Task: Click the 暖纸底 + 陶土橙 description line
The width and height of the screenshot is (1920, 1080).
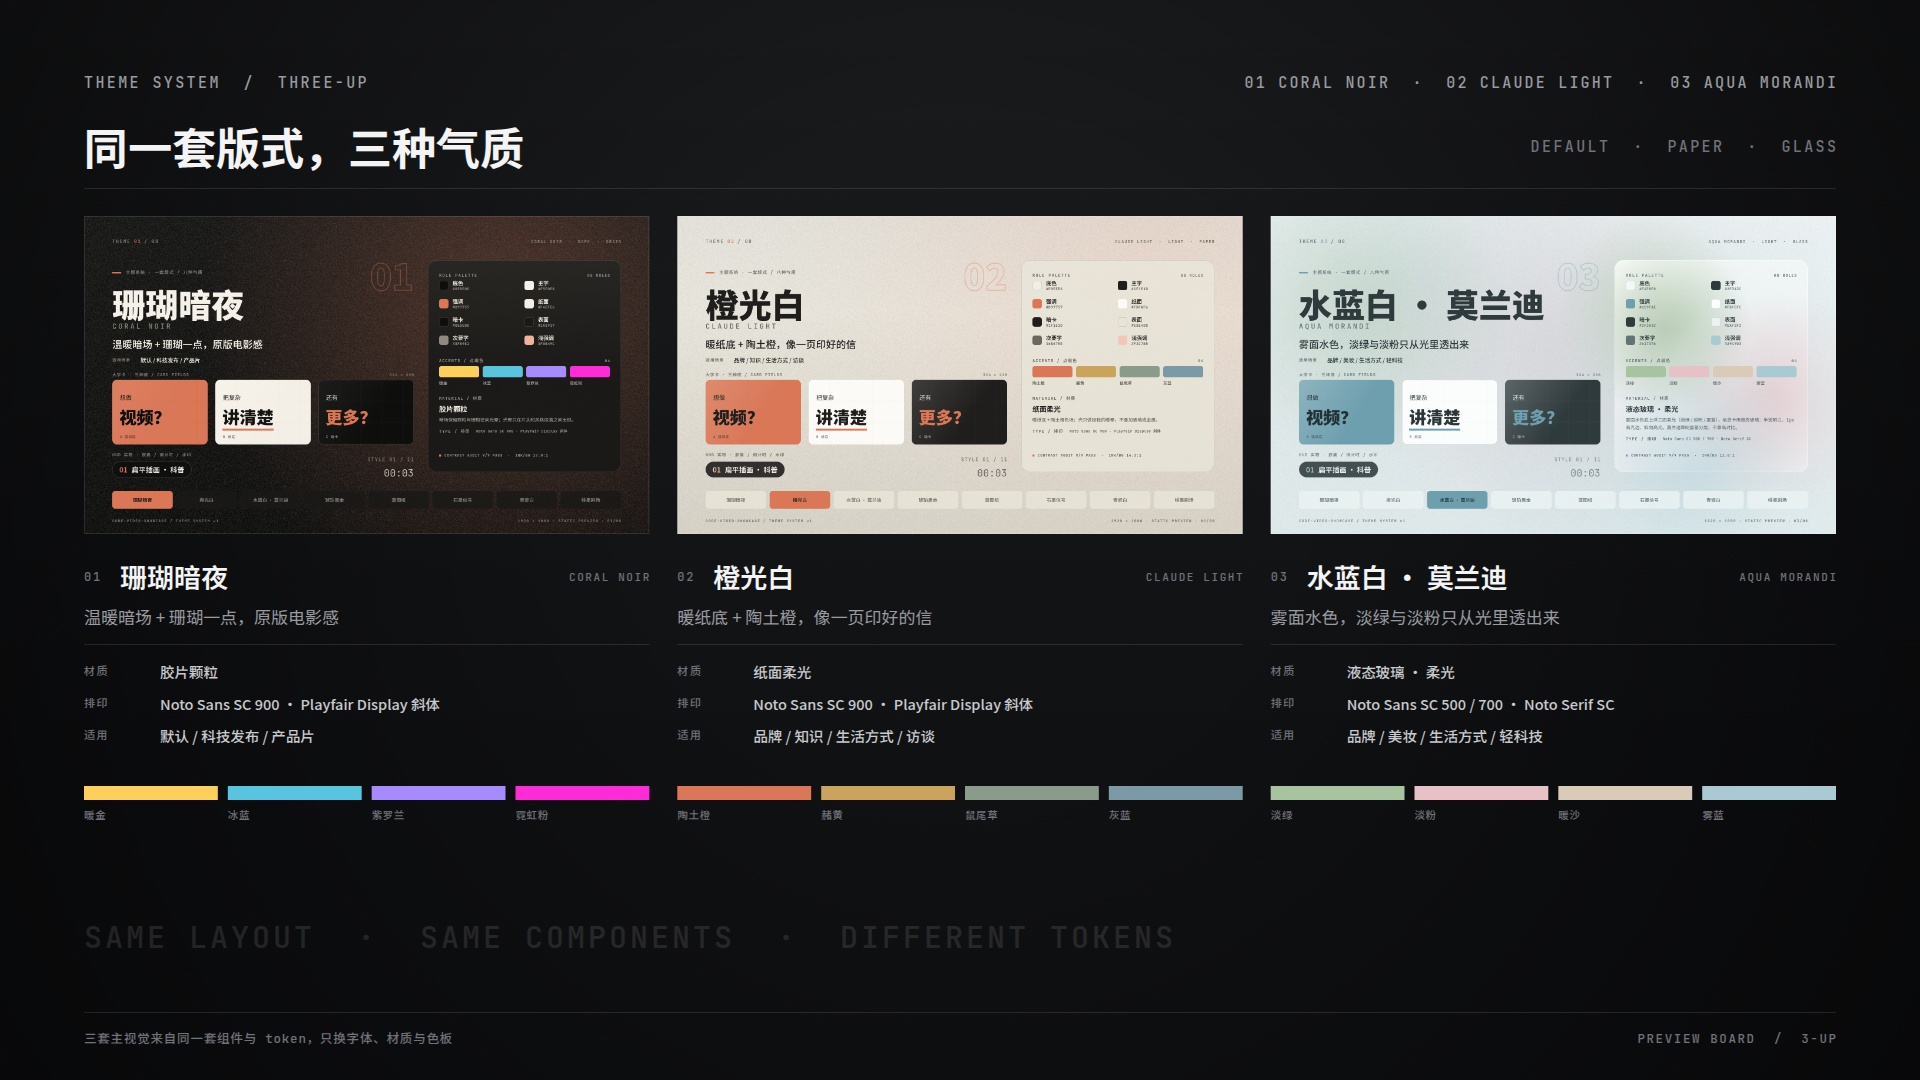Action: click(804, 618)
